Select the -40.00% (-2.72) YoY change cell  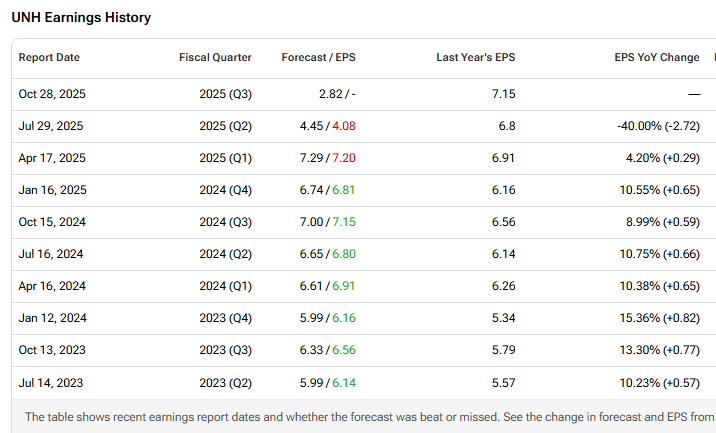tap(658, 126)
